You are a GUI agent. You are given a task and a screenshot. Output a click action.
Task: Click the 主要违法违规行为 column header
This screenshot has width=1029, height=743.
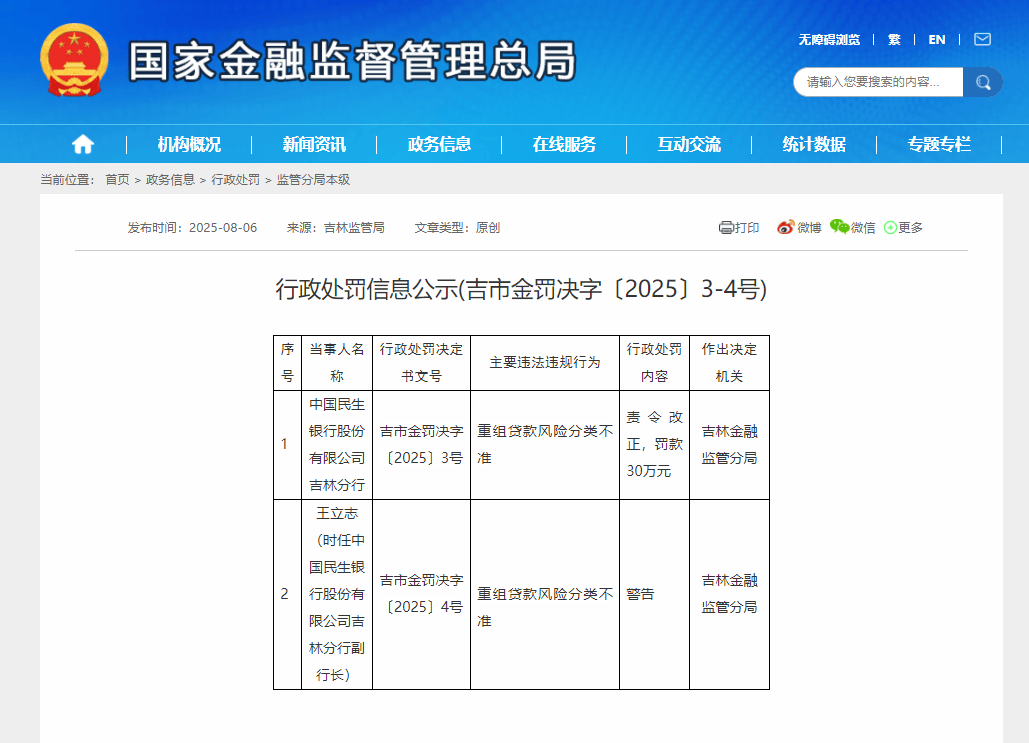545,363
